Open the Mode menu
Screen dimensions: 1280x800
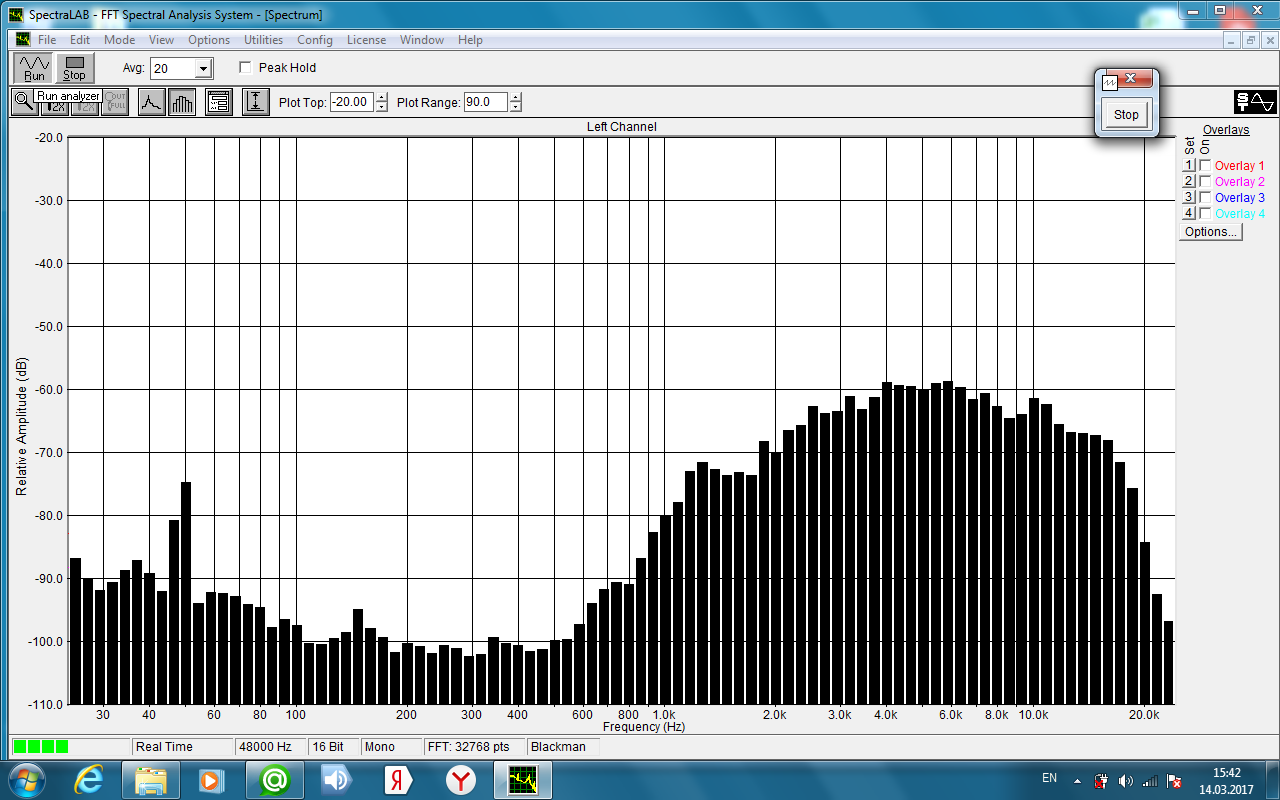(x=120, y=40)
